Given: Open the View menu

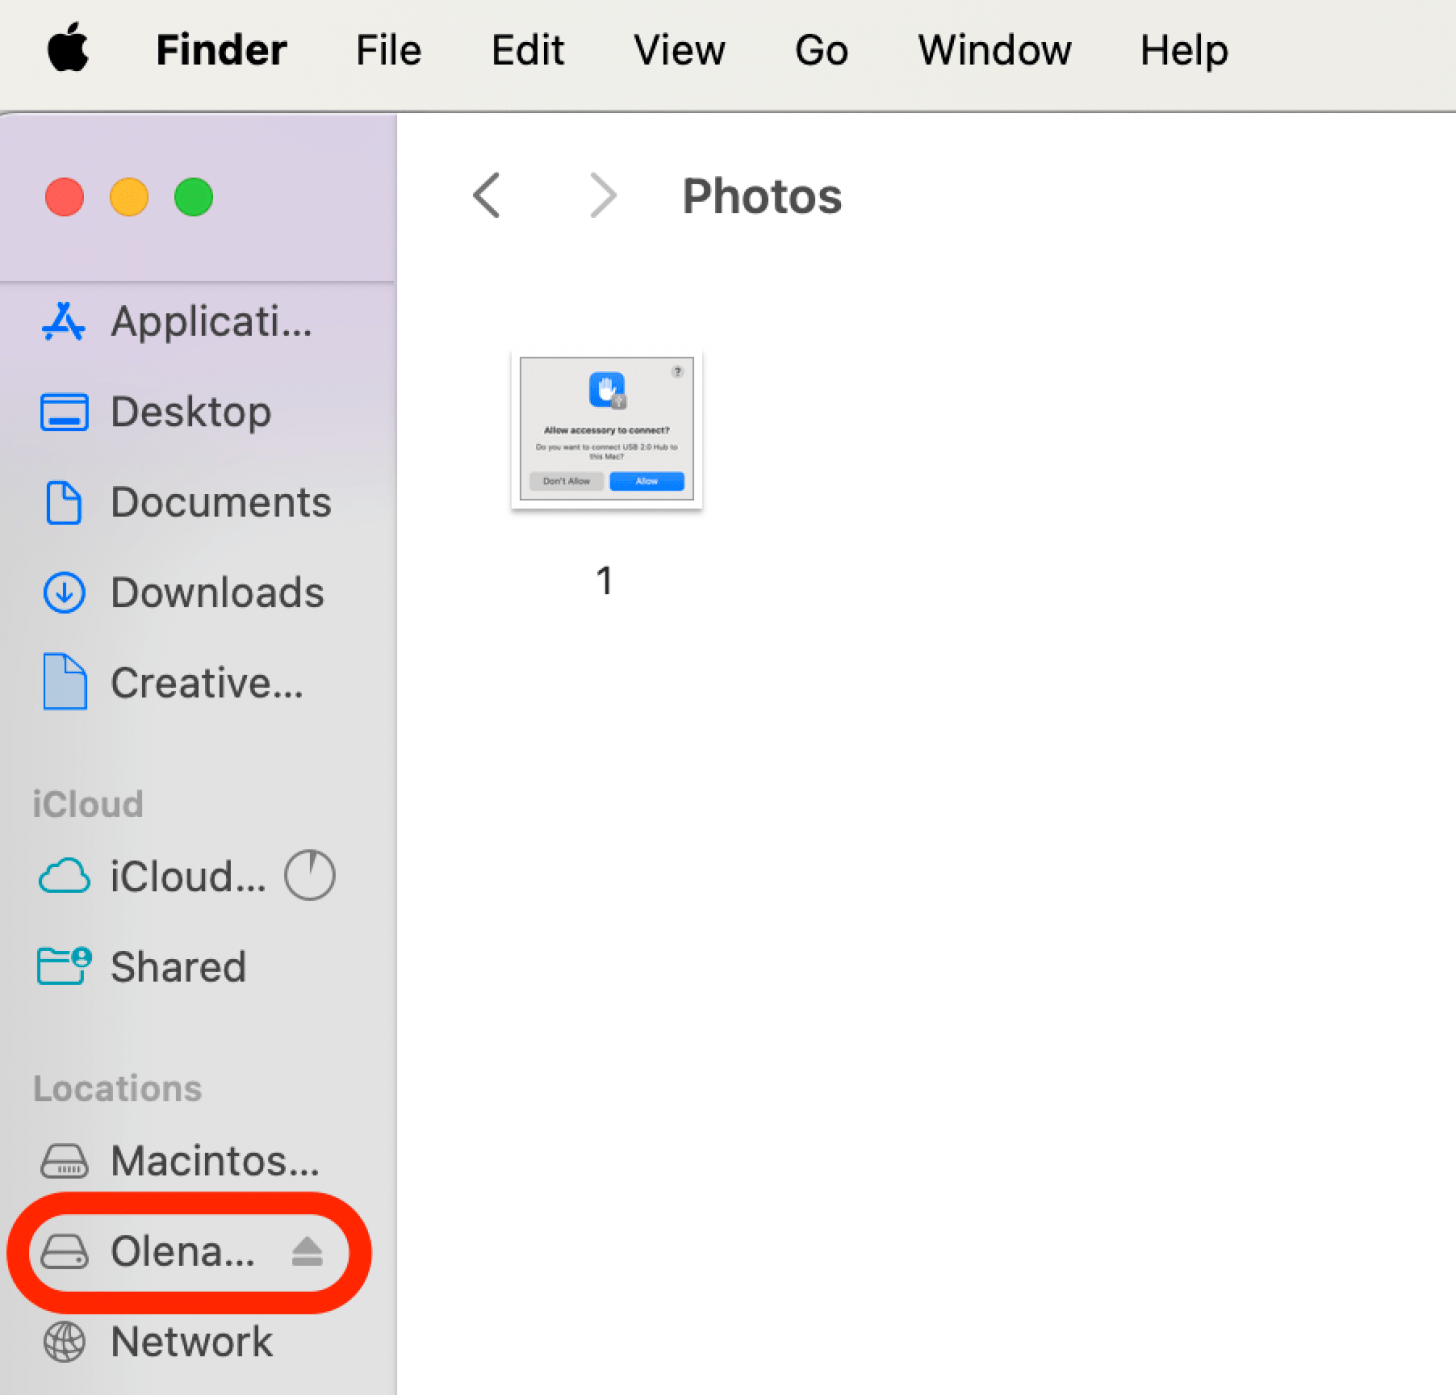Looking at the screenshot, I should (x=679, y=50).
